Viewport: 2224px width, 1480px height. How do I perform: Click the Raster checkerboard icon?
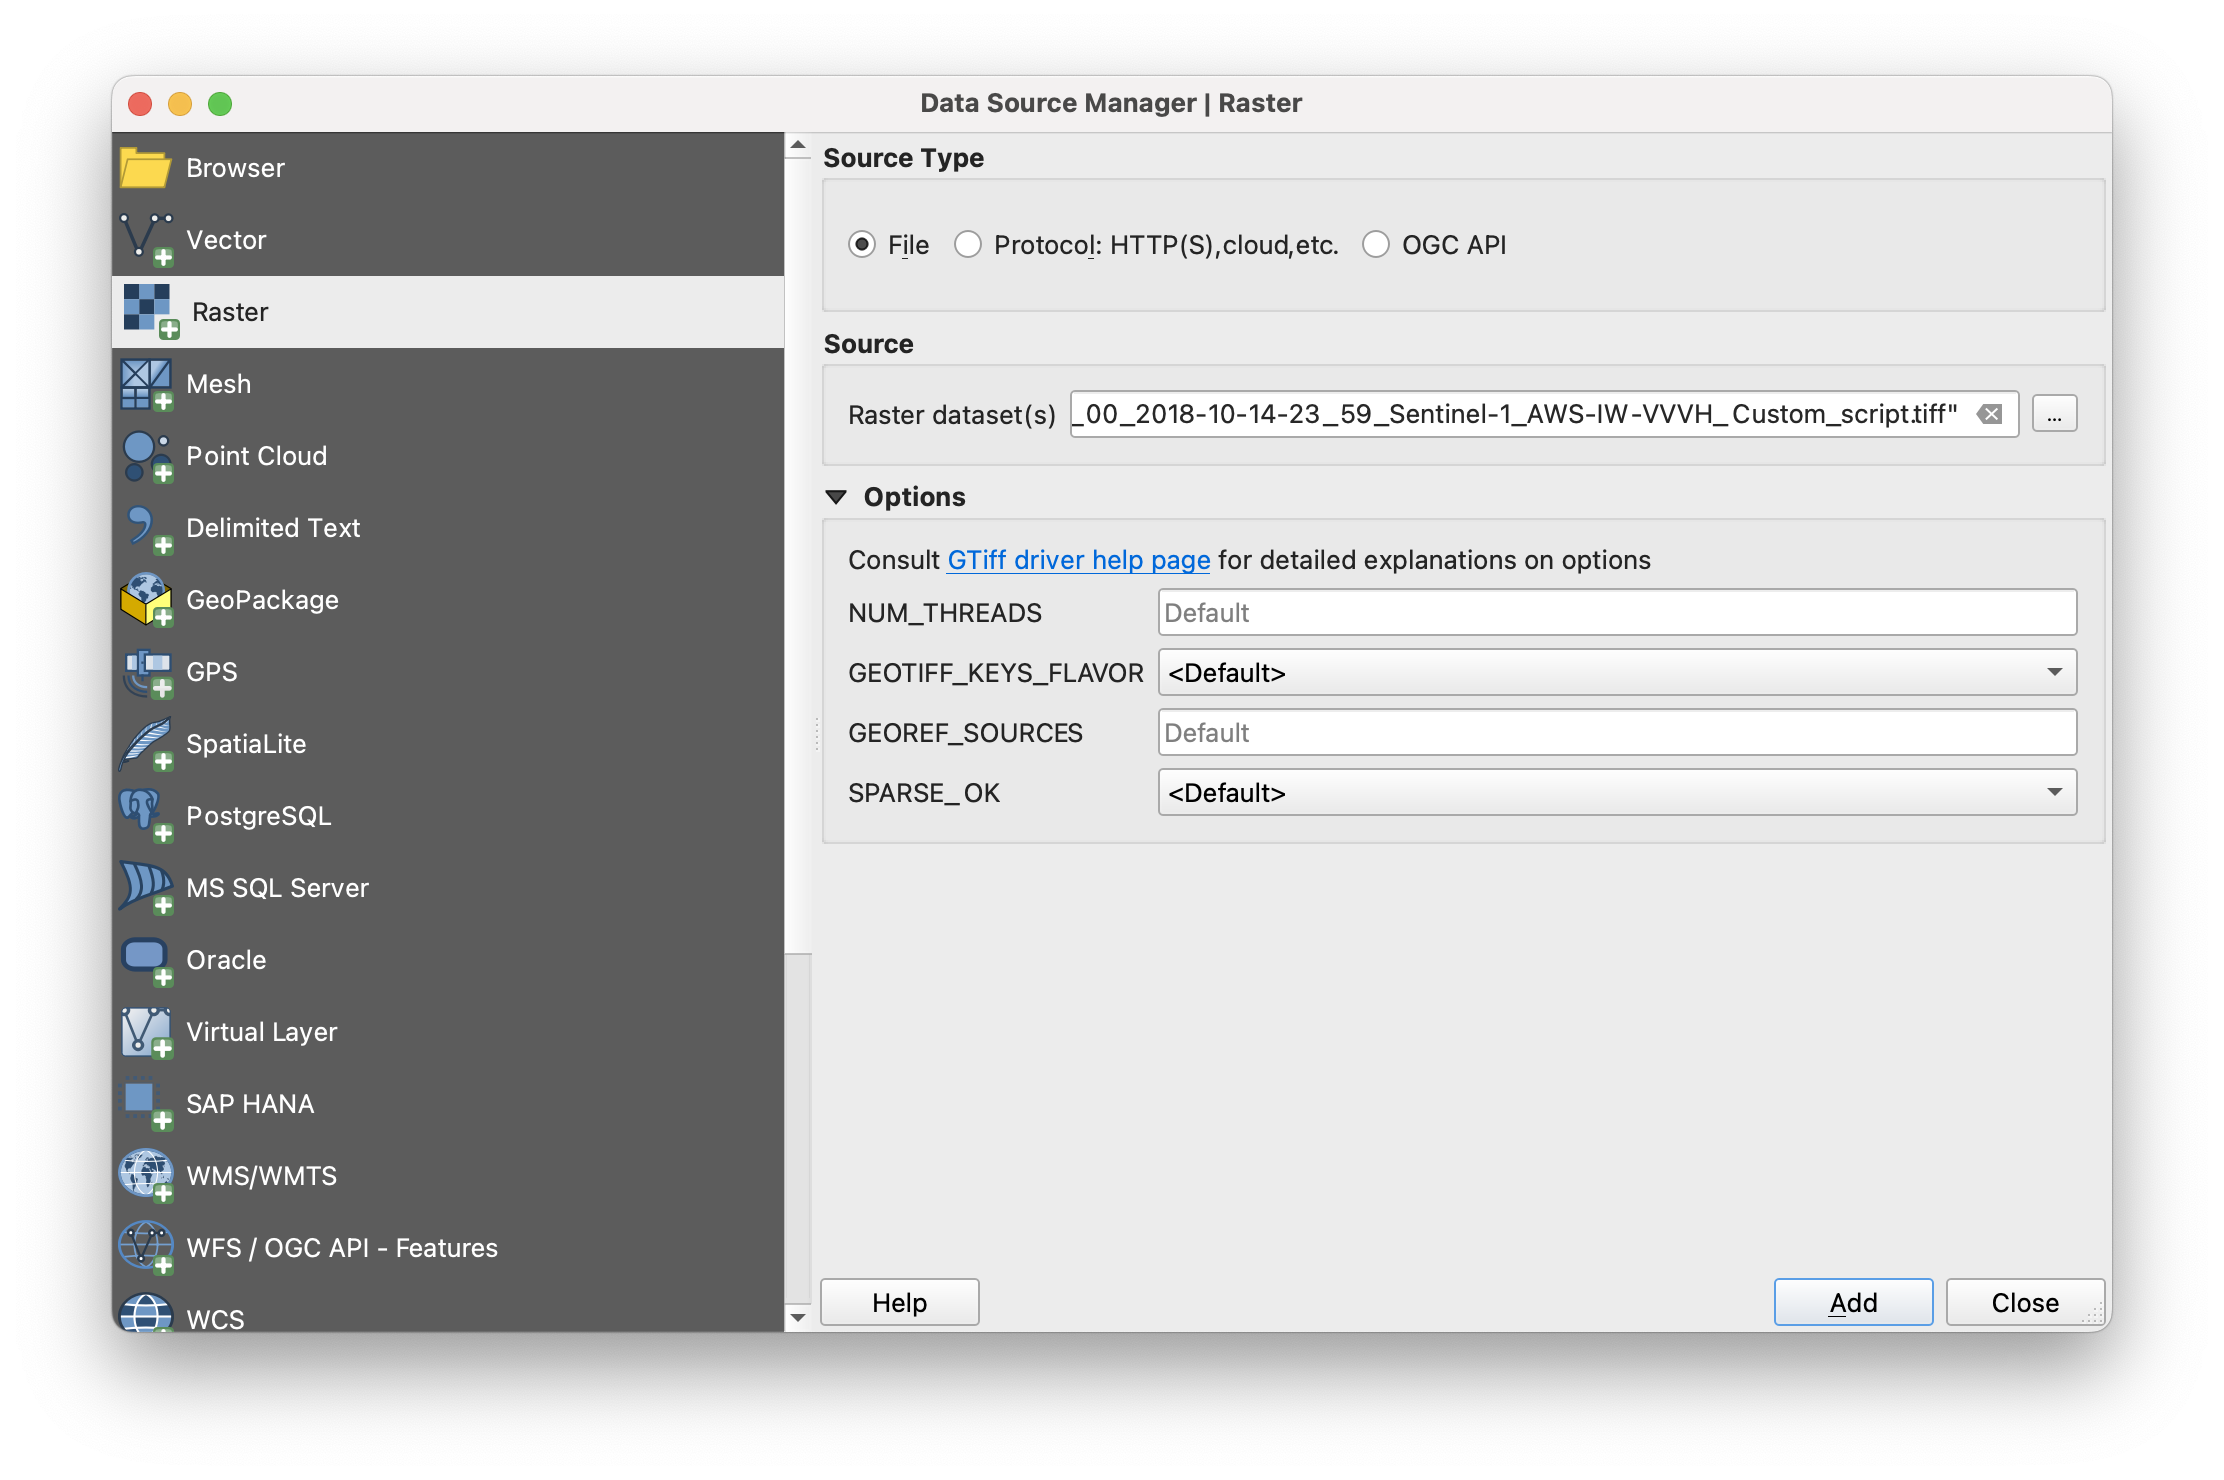[150, 311]
